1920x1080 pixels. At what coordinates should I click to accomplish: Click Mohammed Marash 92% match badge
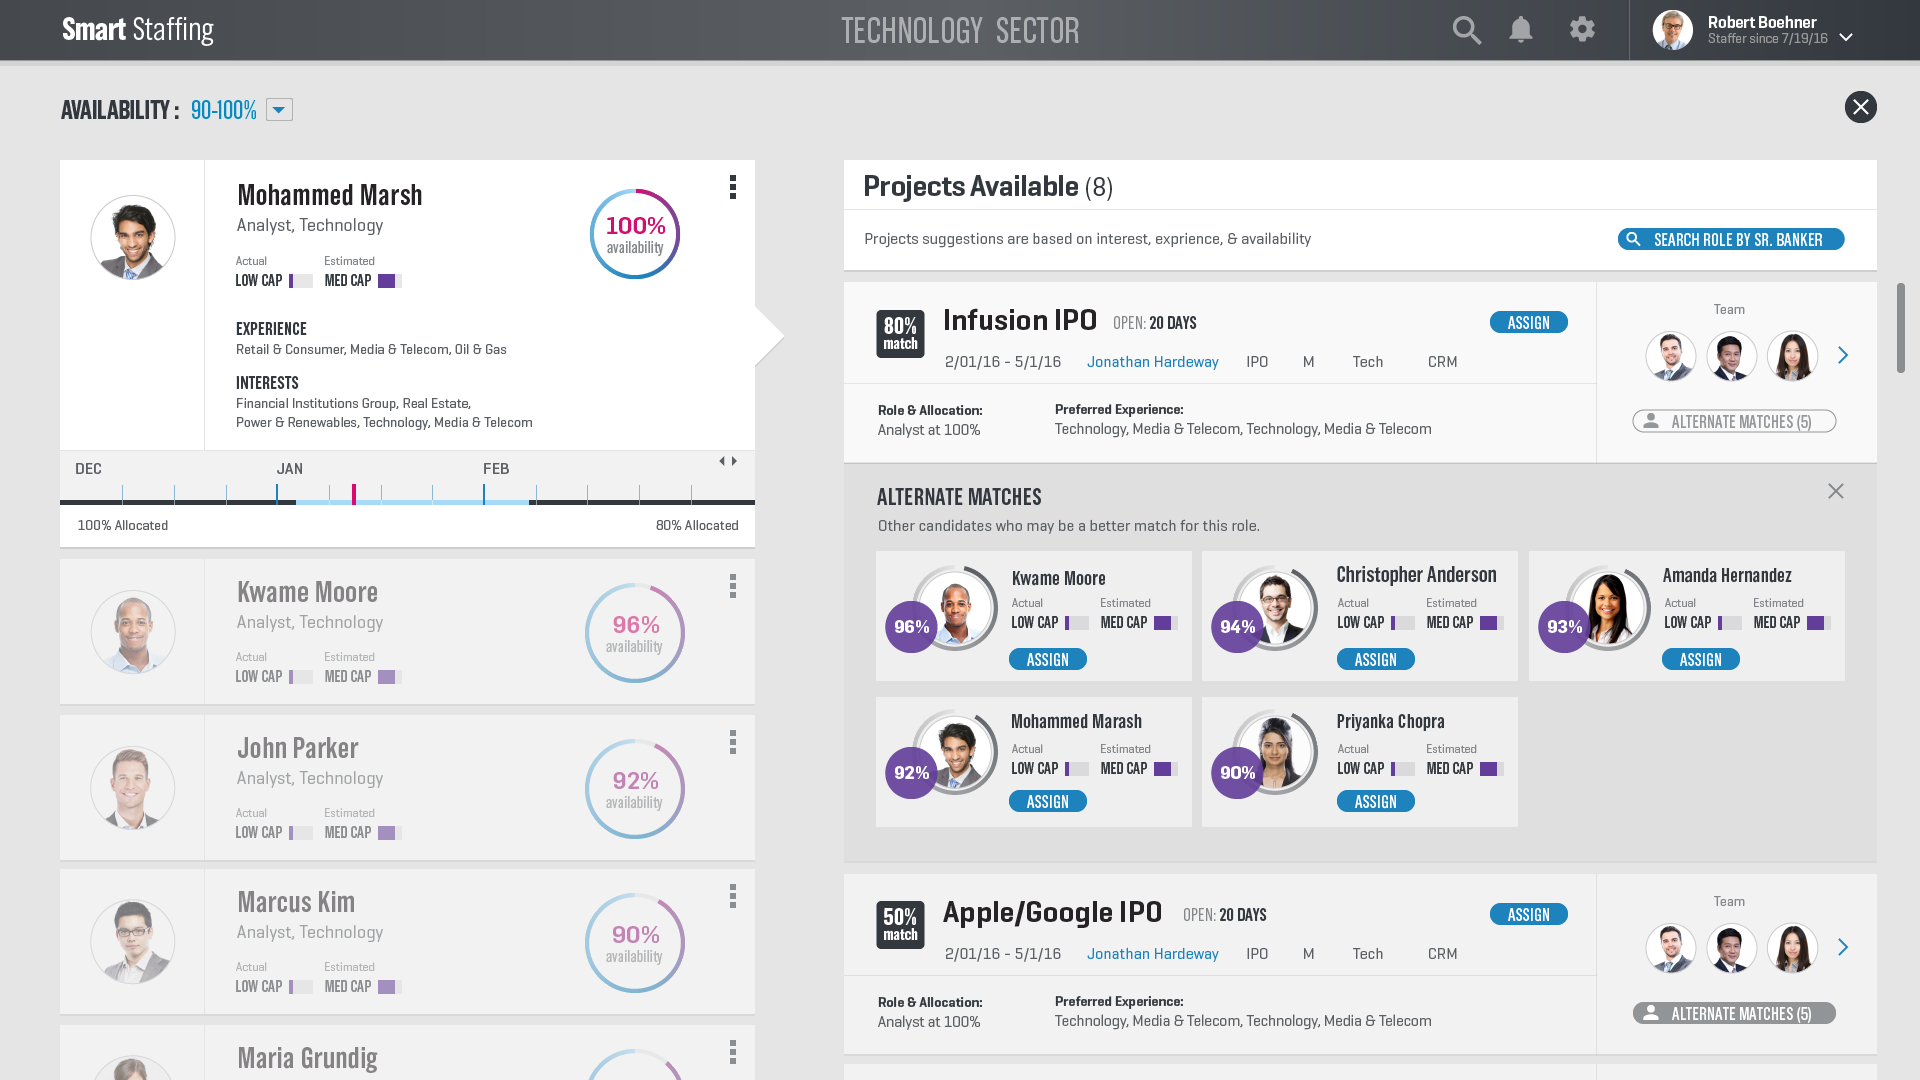(x=911, y=773)
